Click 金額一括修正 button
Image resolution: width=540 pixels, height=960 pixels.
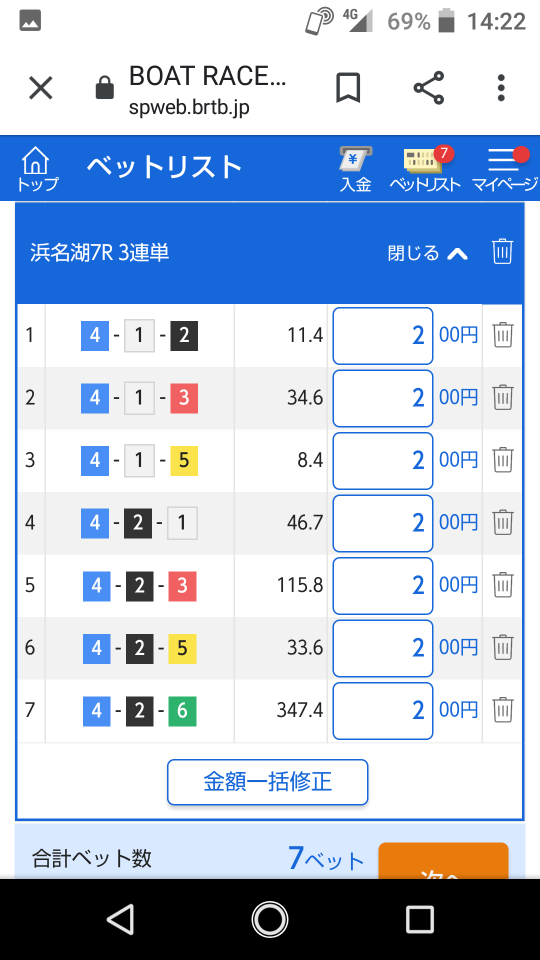point(268,782)
